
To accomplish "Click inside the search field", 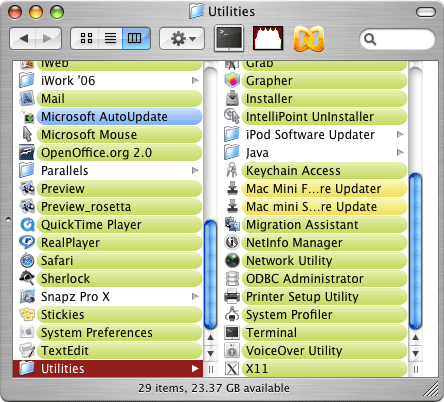I will (397, 39).
